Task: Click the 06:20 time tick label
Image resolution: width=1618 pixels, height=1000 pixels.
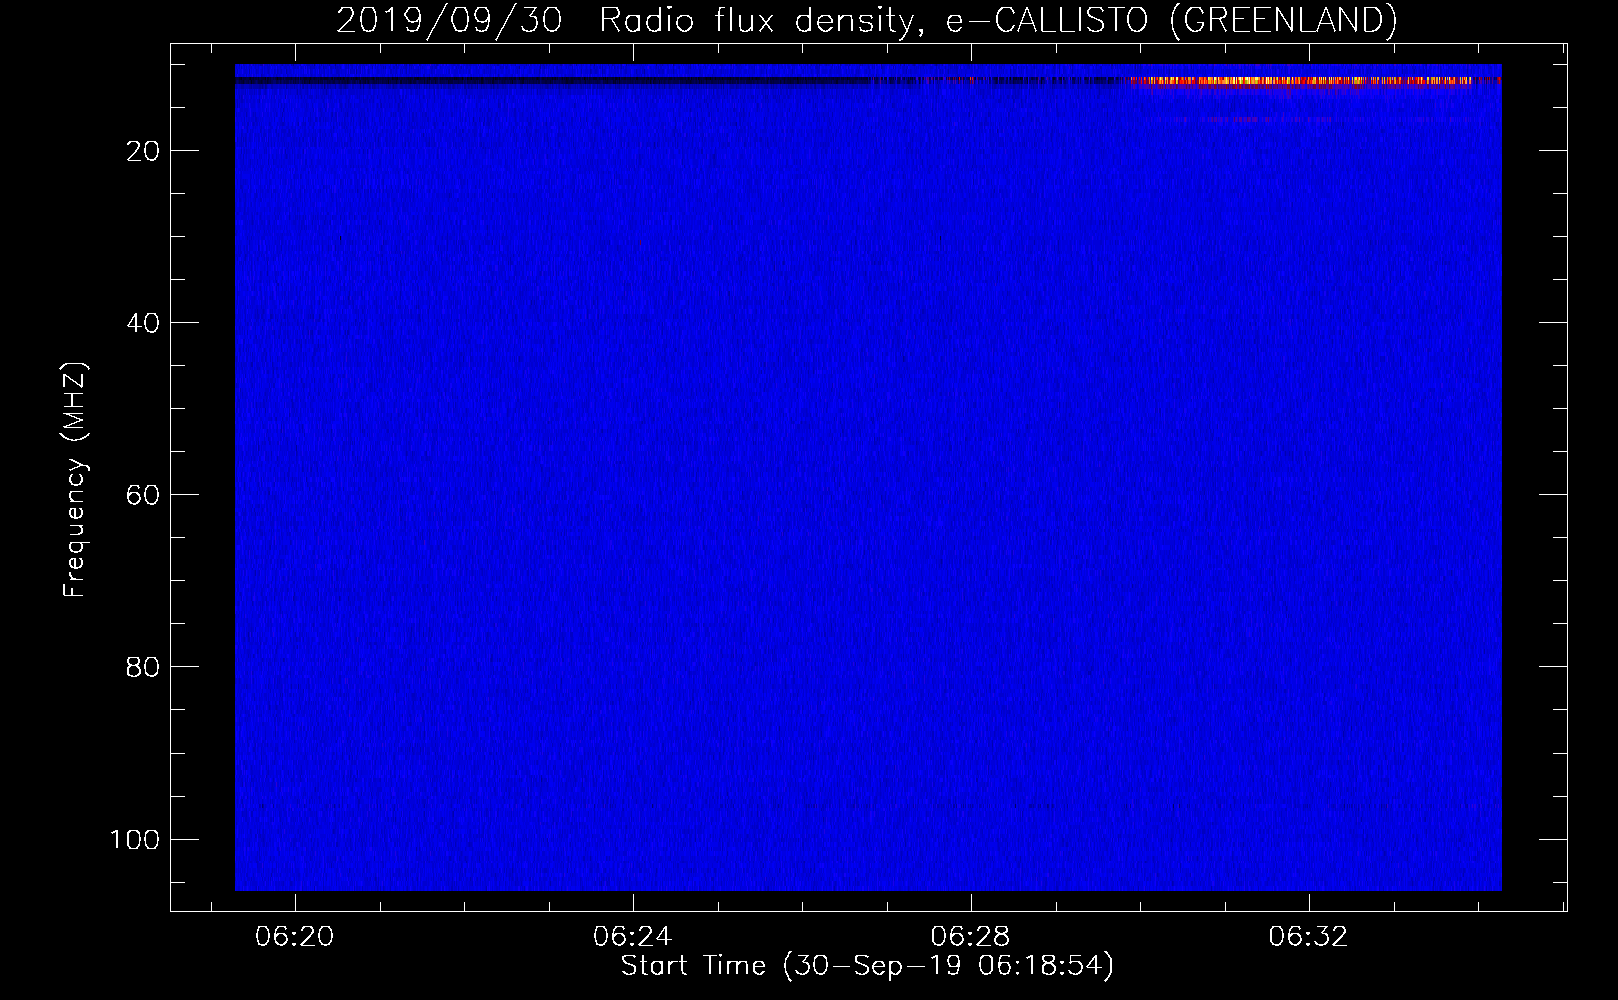Action: 294,937
